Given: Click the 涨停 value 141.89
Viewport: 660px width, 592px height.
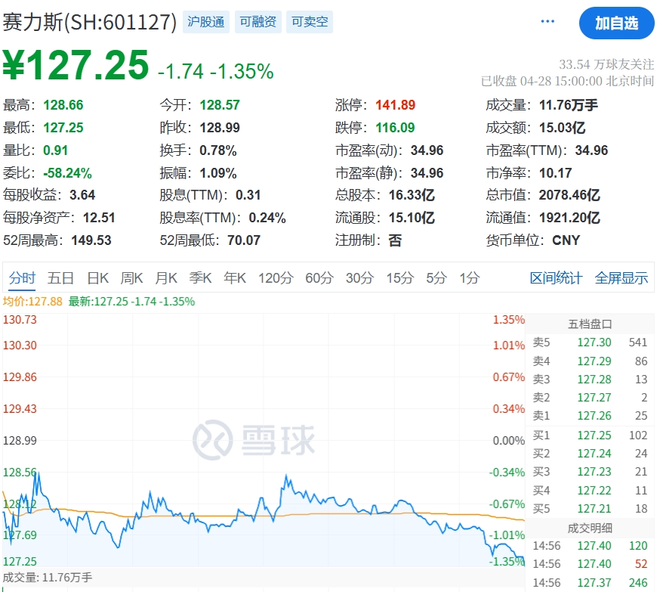Looking at the screenshot, I should coord(395,105).
